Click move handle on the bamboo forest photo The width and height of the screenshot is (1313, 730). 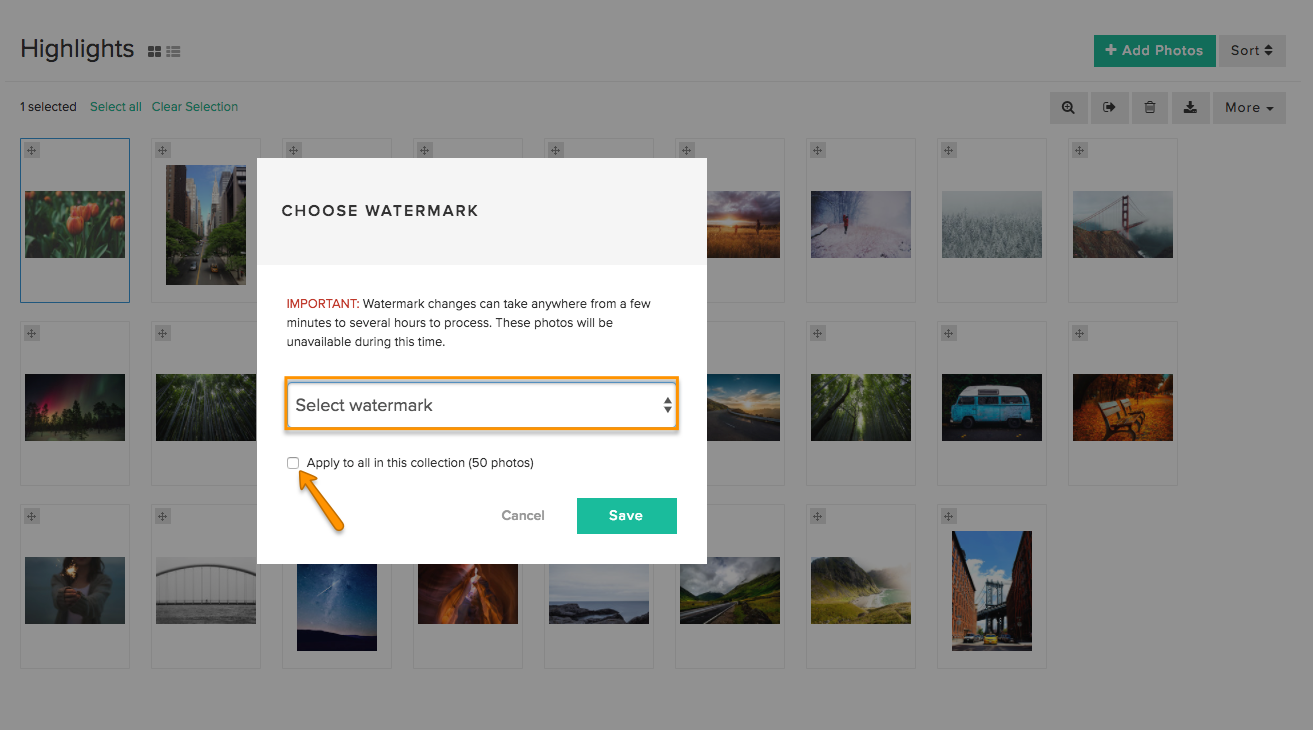[162, 333]
